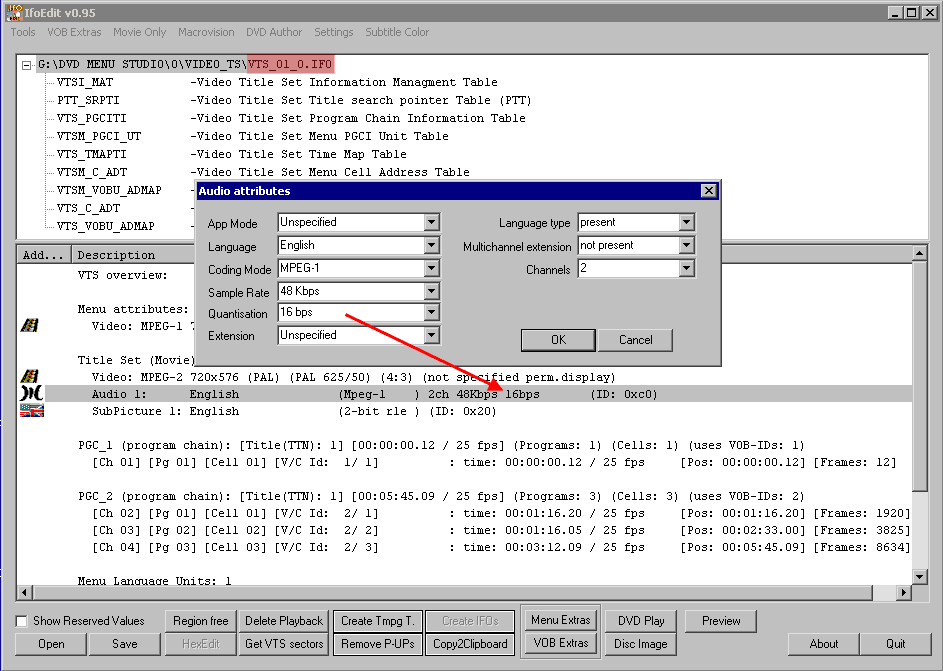Click the Region free button
Viewport: 943px width, 671px height.
tap(200, 620)
